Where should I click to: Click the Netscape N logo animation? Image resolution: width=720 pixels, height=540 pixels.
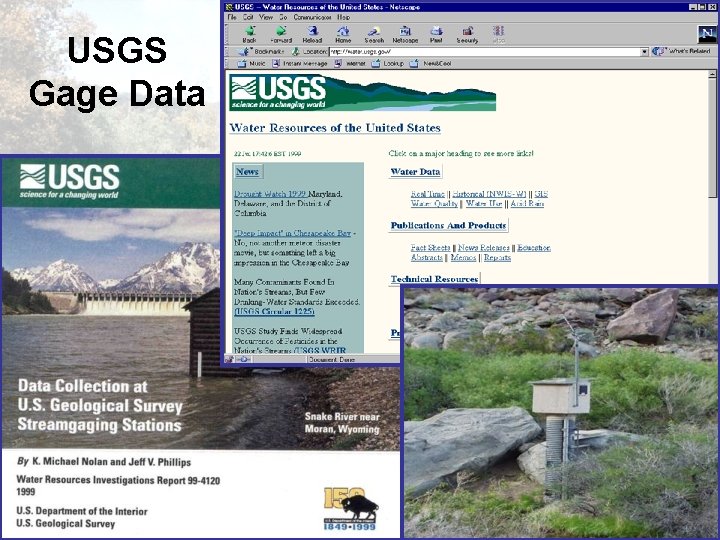tap(707, 34)
